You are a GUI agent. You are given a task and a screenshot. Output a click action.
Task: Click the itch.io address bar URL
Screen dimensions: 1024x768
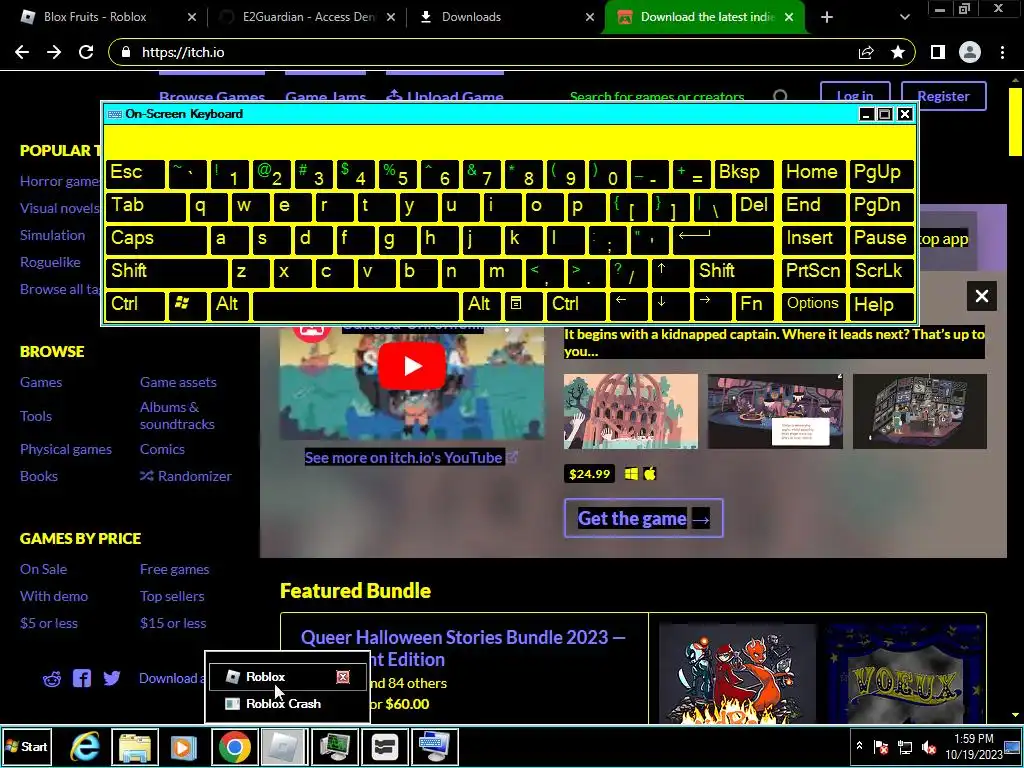(x=183, y=52)
